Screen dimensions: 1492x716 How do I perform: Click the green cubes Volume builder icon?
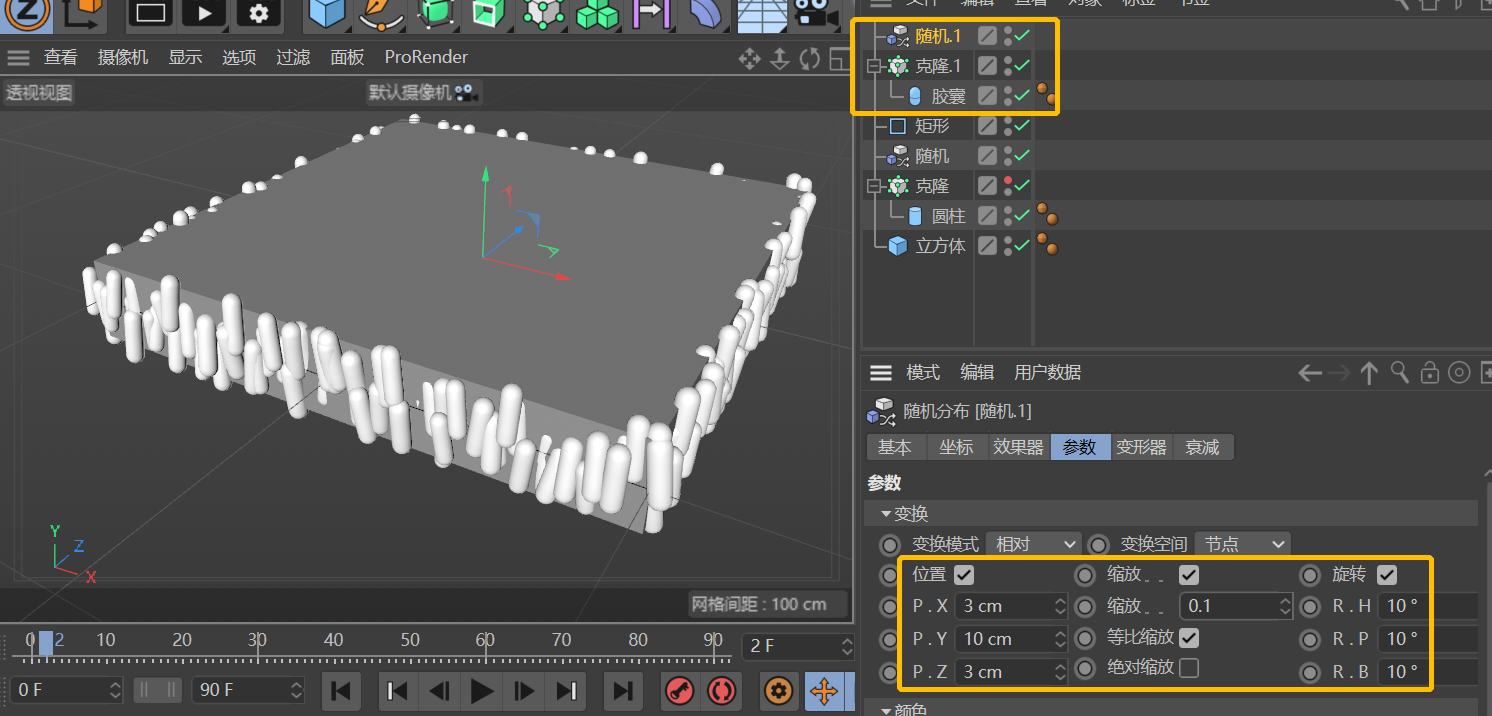point(598,14)
